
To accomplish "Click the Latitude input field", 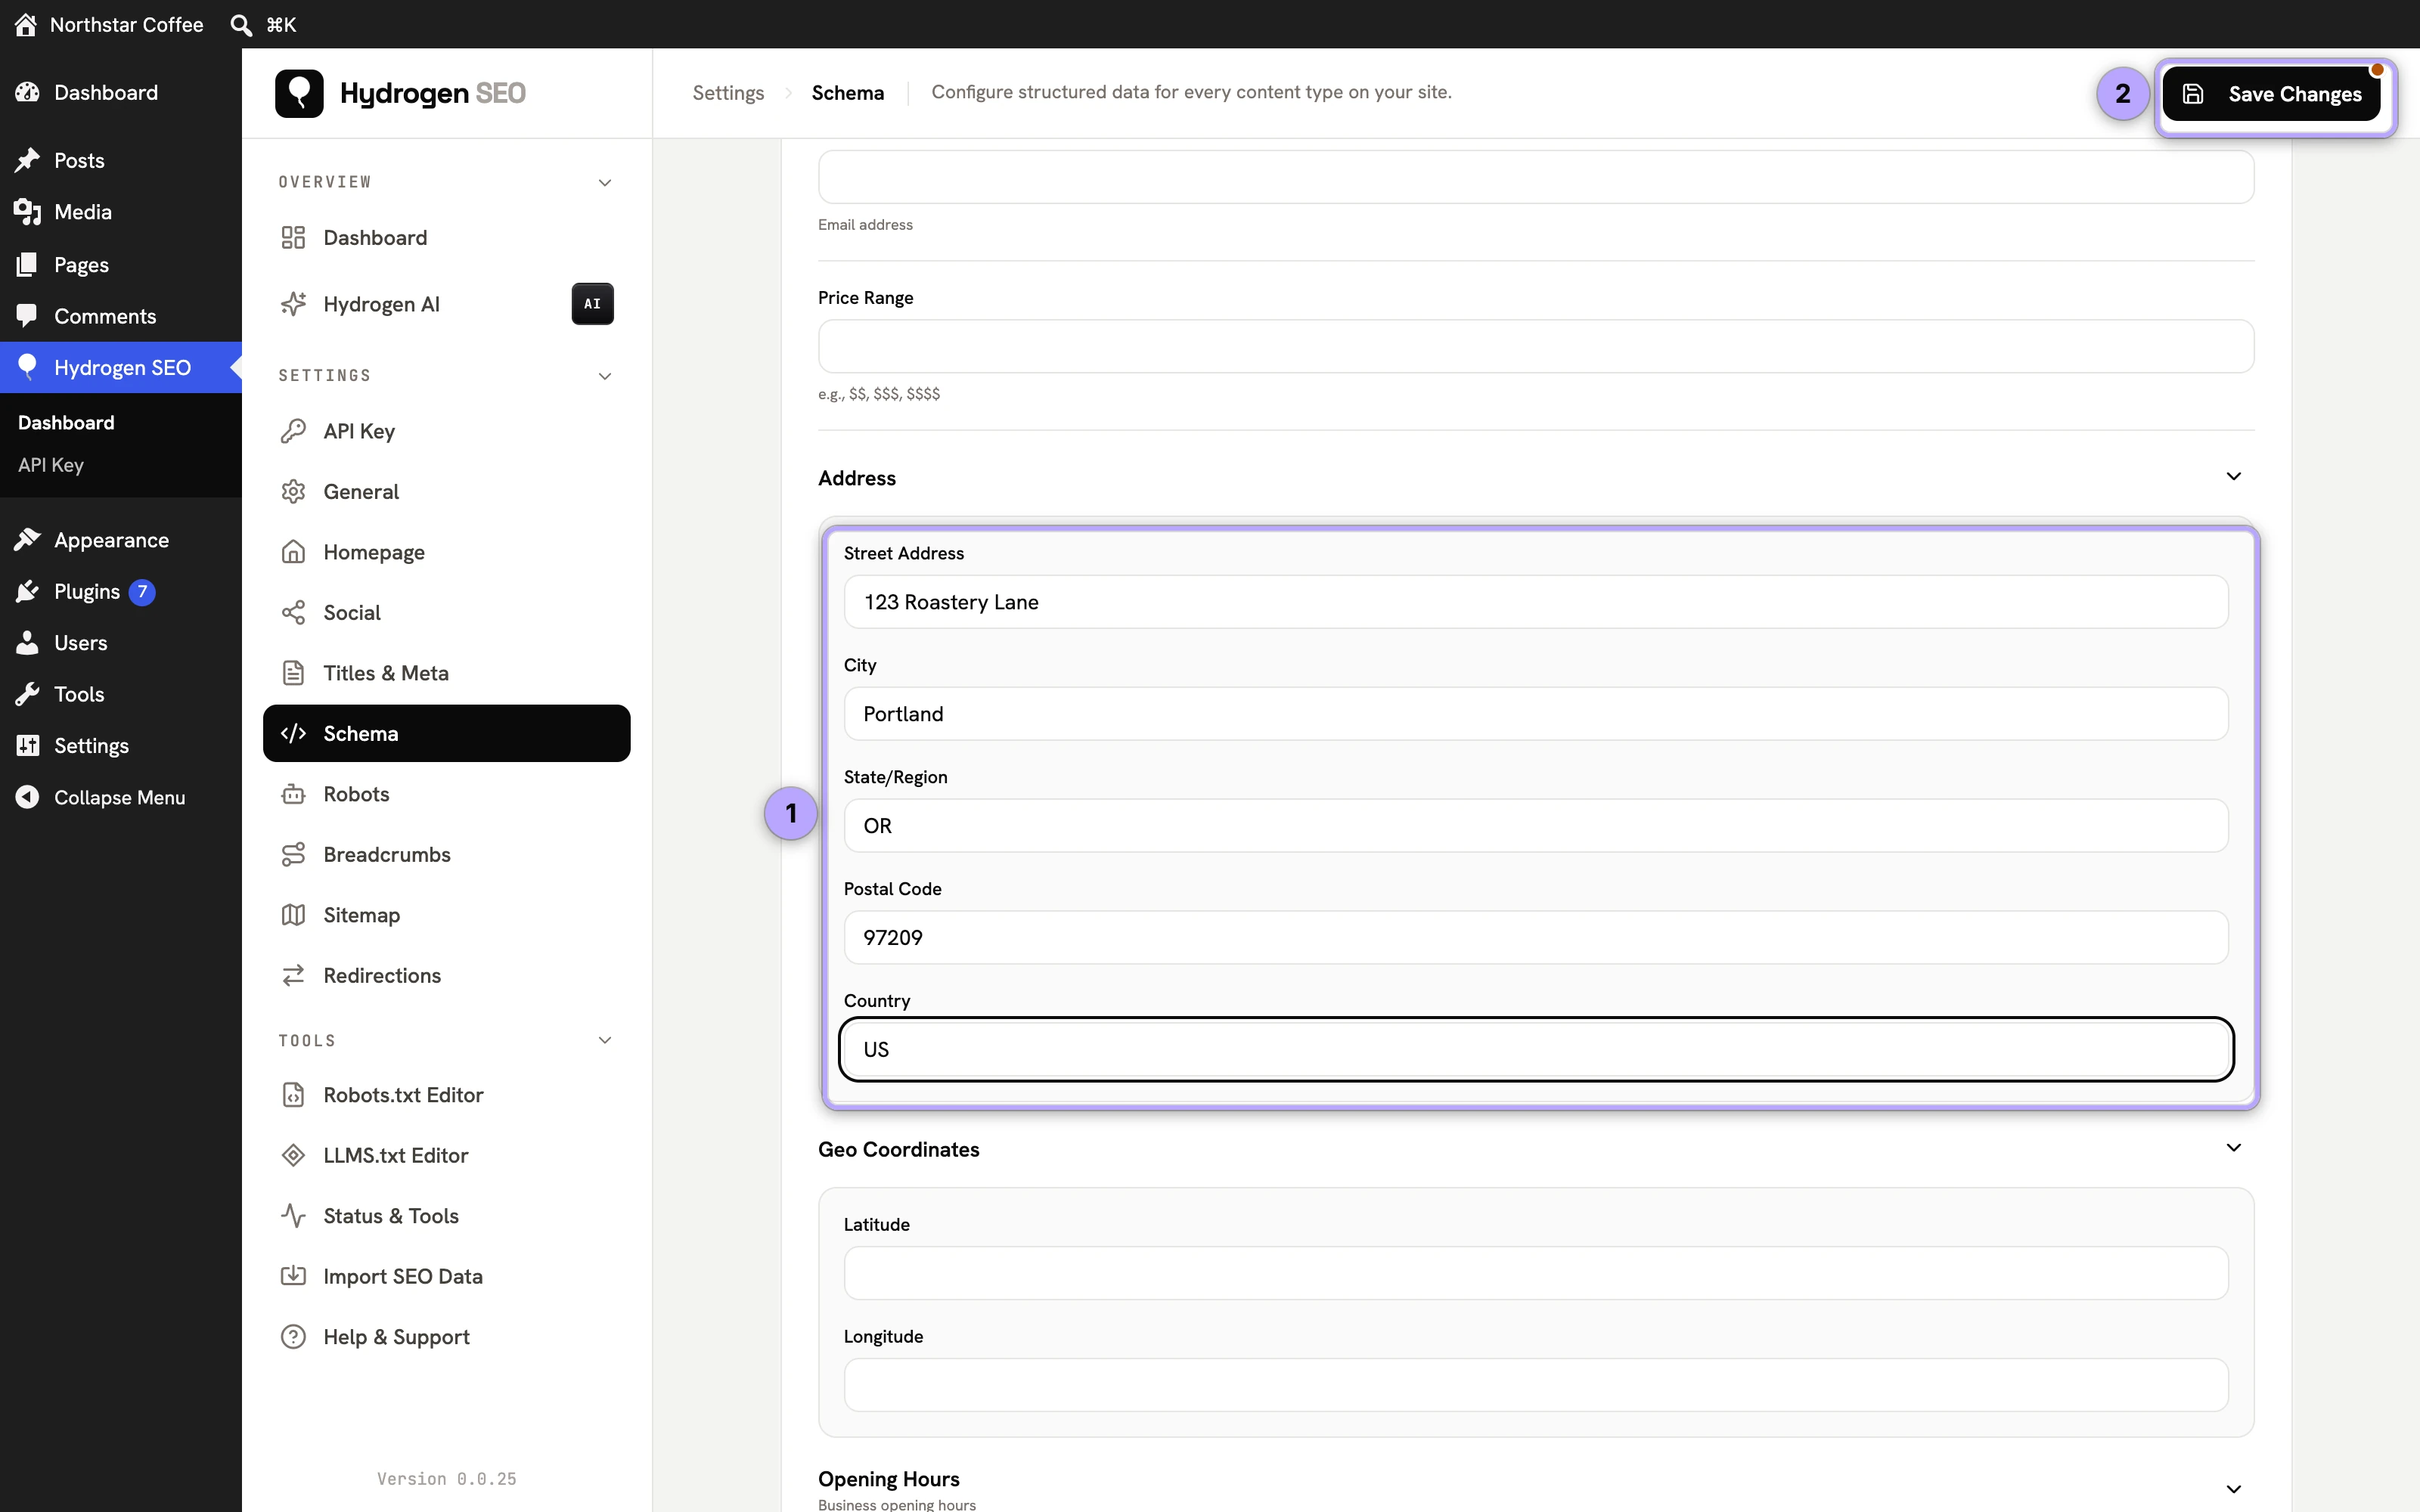I will tap(1536, 1273).
